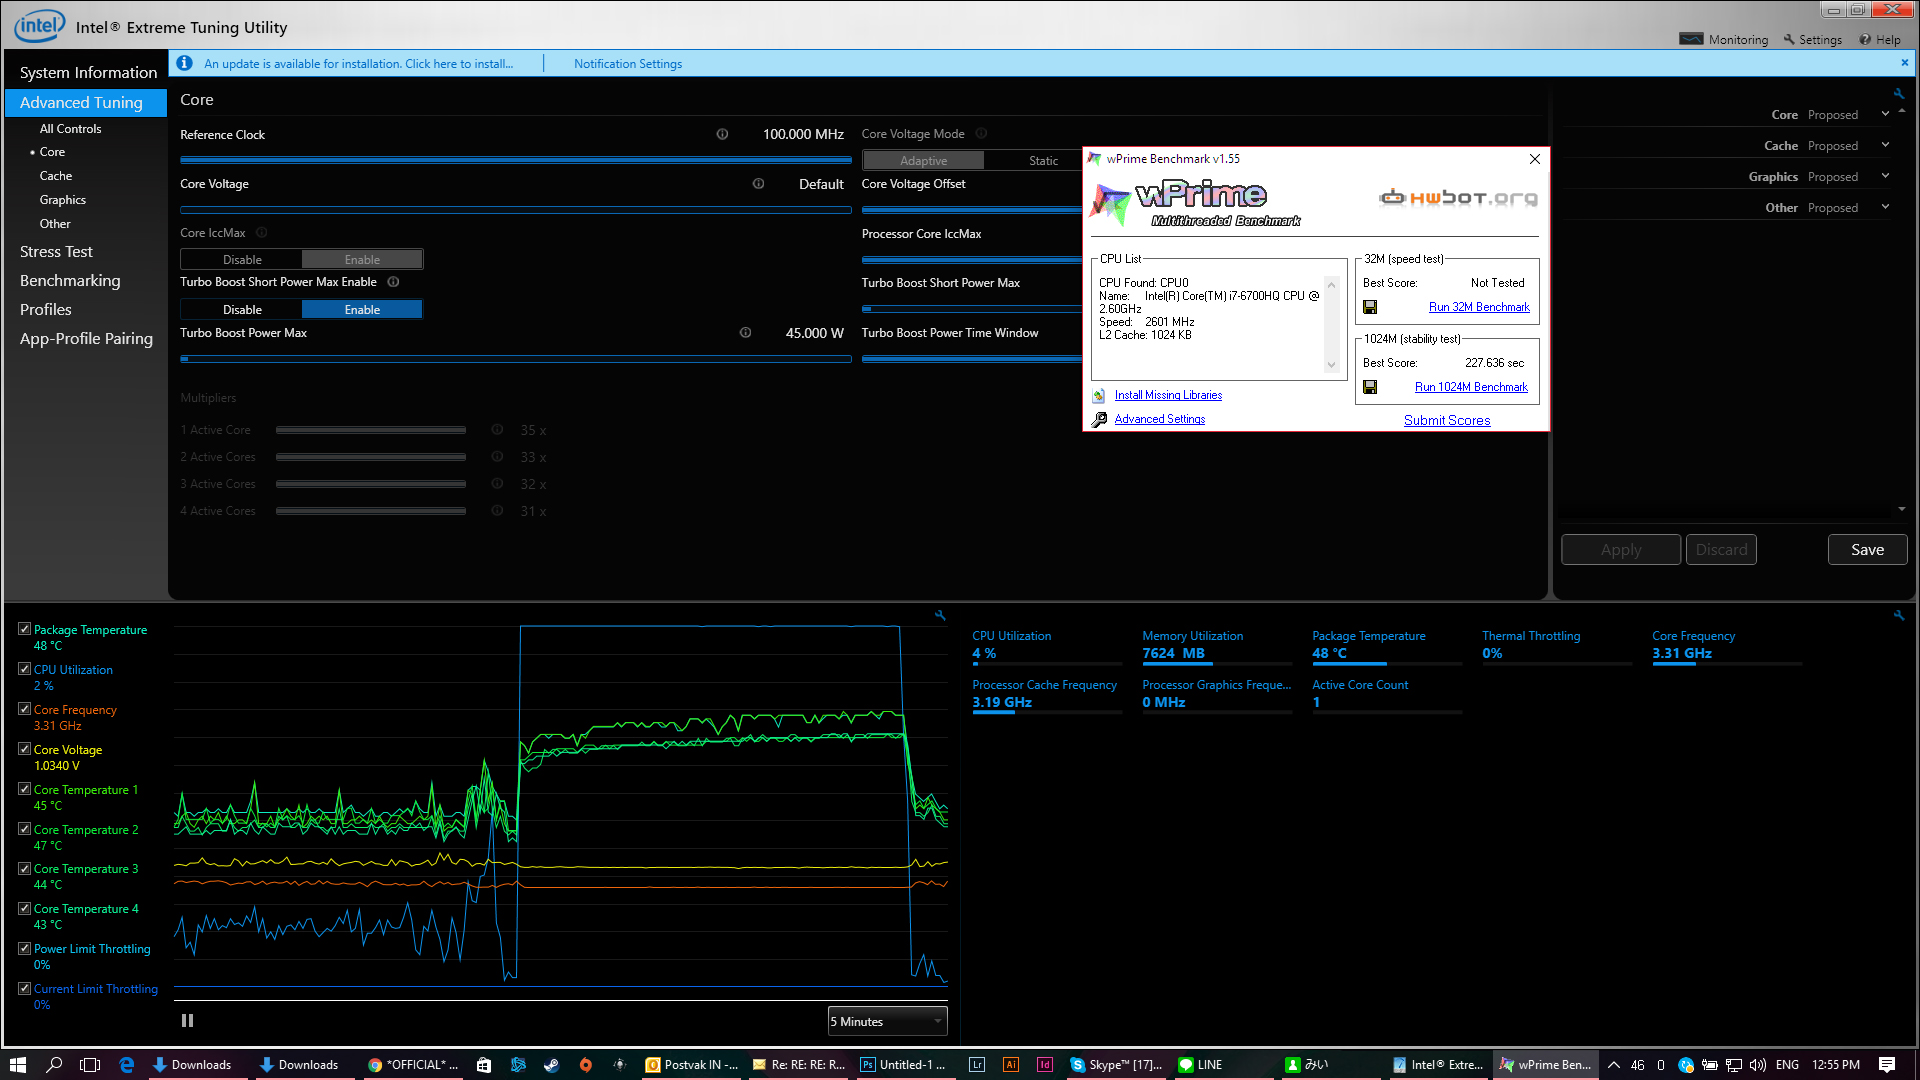1920x1080 pixels.
Task: Click the Advanced Settings wrench icon in wPrime
Action: tap(1099, 419)
